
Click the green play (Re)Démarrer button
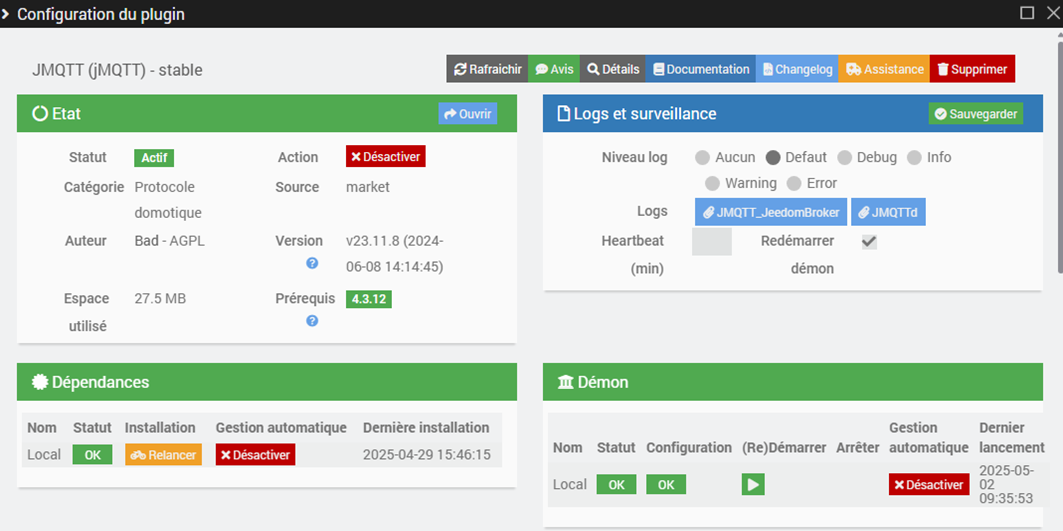point(753,485)
